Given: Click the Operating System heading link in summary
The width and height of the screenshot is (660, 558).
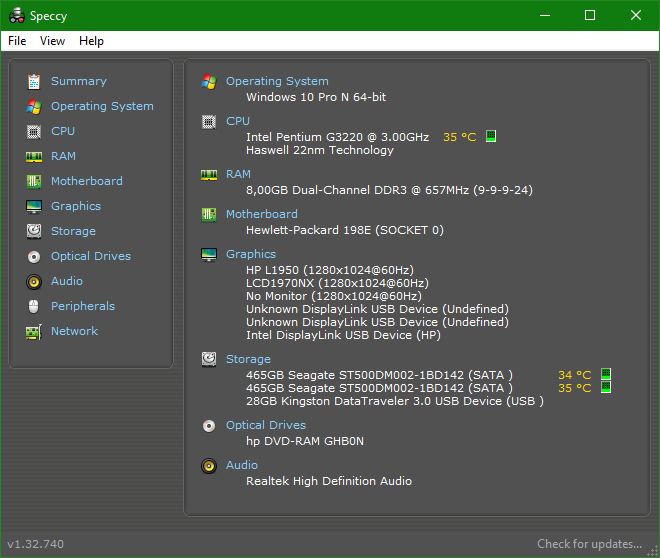Looking at the screenshot, I should pos(277,81).
